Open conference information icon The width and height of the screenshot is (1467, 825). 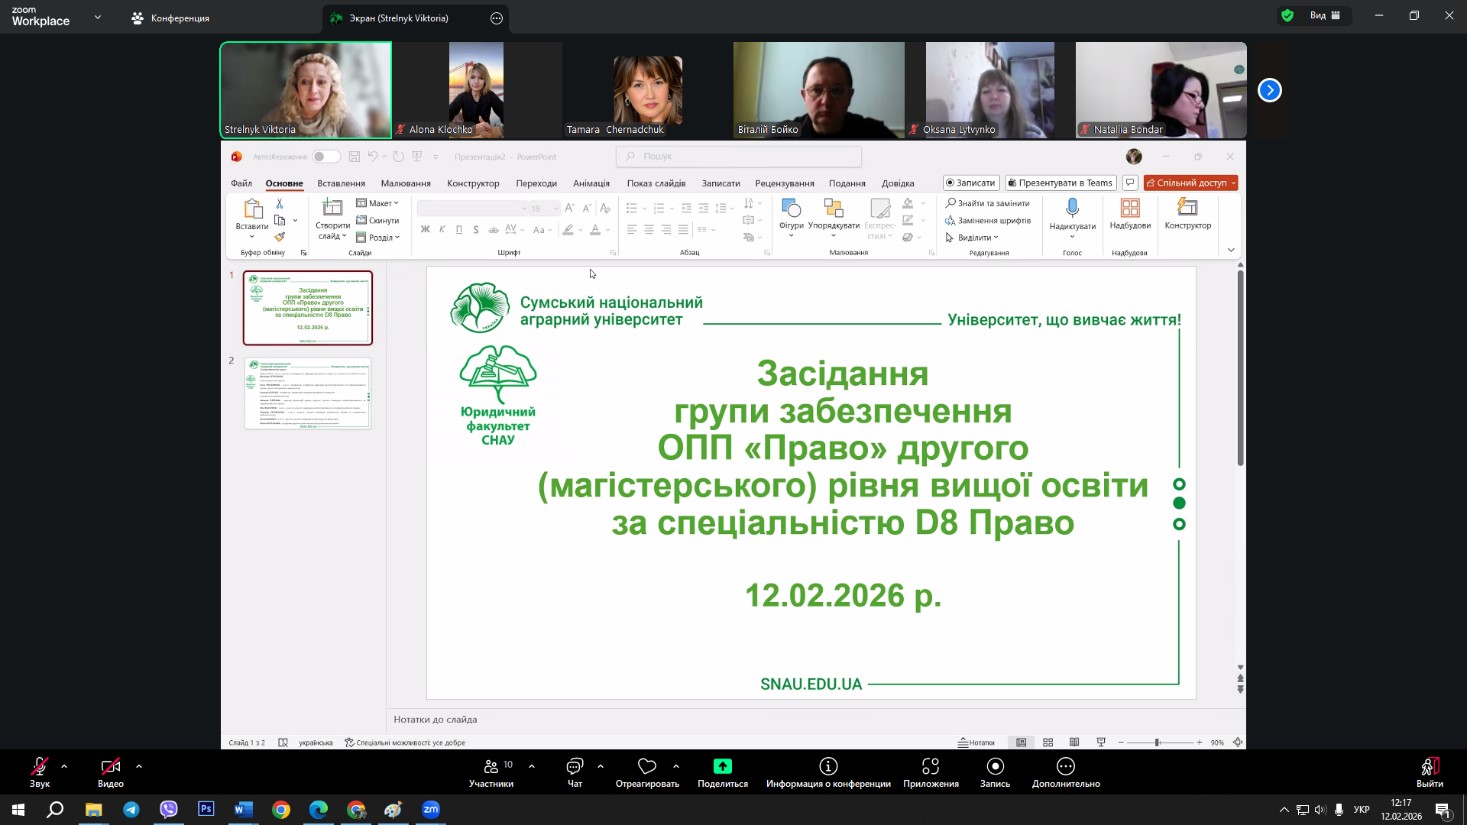(x=828, y=767)
